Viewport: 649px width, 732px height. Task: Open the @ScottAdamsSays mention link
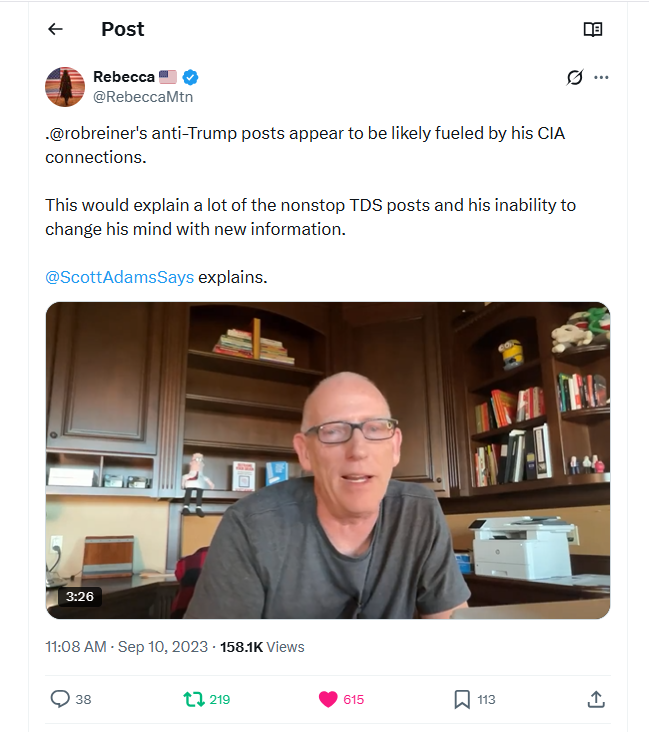click(119, 276)
